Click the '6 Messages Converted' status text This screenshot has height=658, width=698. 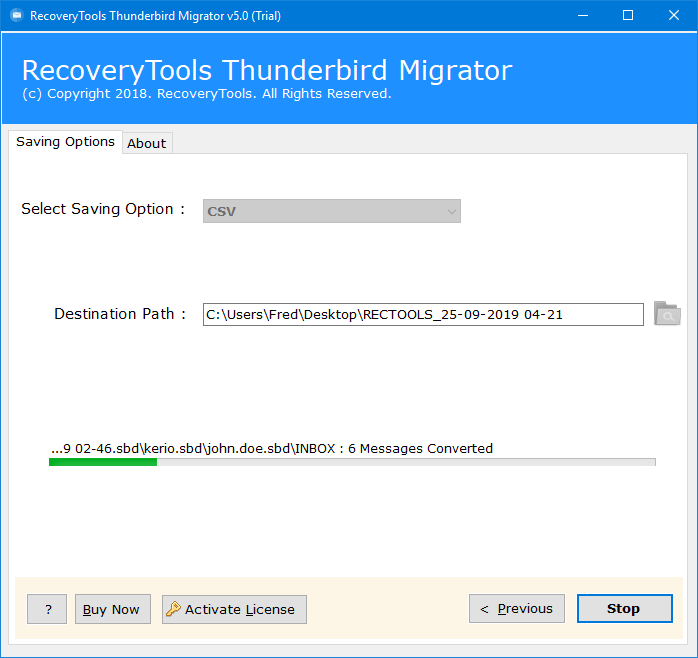click(420, 448)
